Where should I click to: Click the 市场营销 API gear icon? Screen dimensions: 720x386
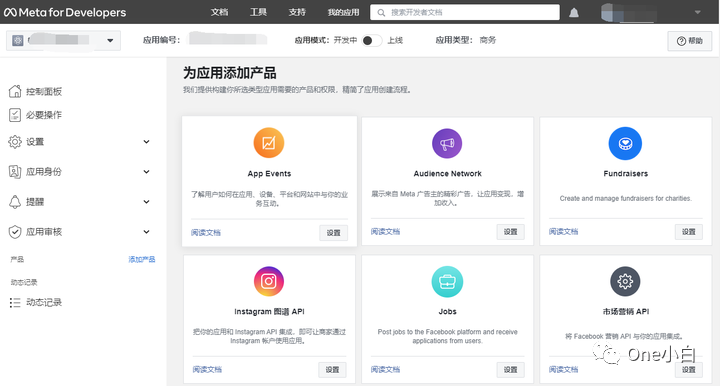625,281
